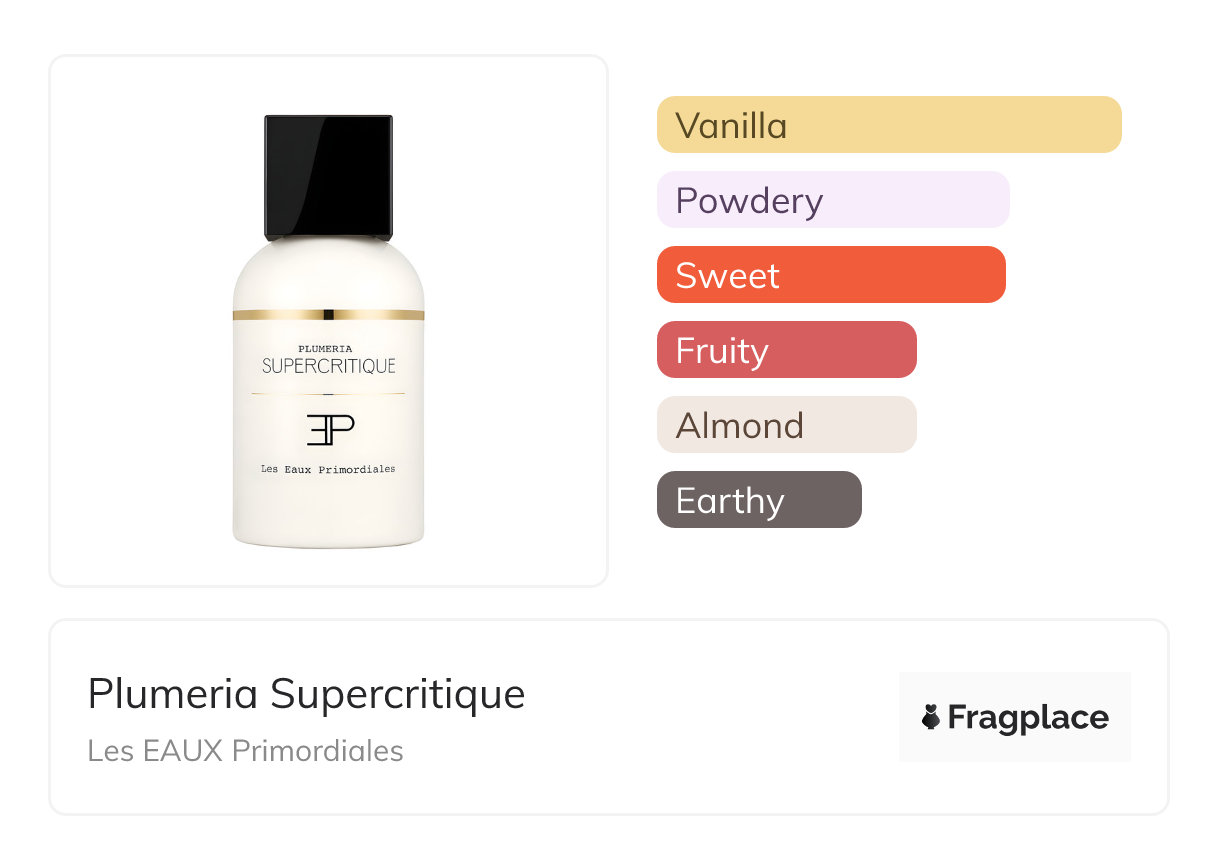
Task: Click the gold band around the bottle
Action: coord(329,314)
